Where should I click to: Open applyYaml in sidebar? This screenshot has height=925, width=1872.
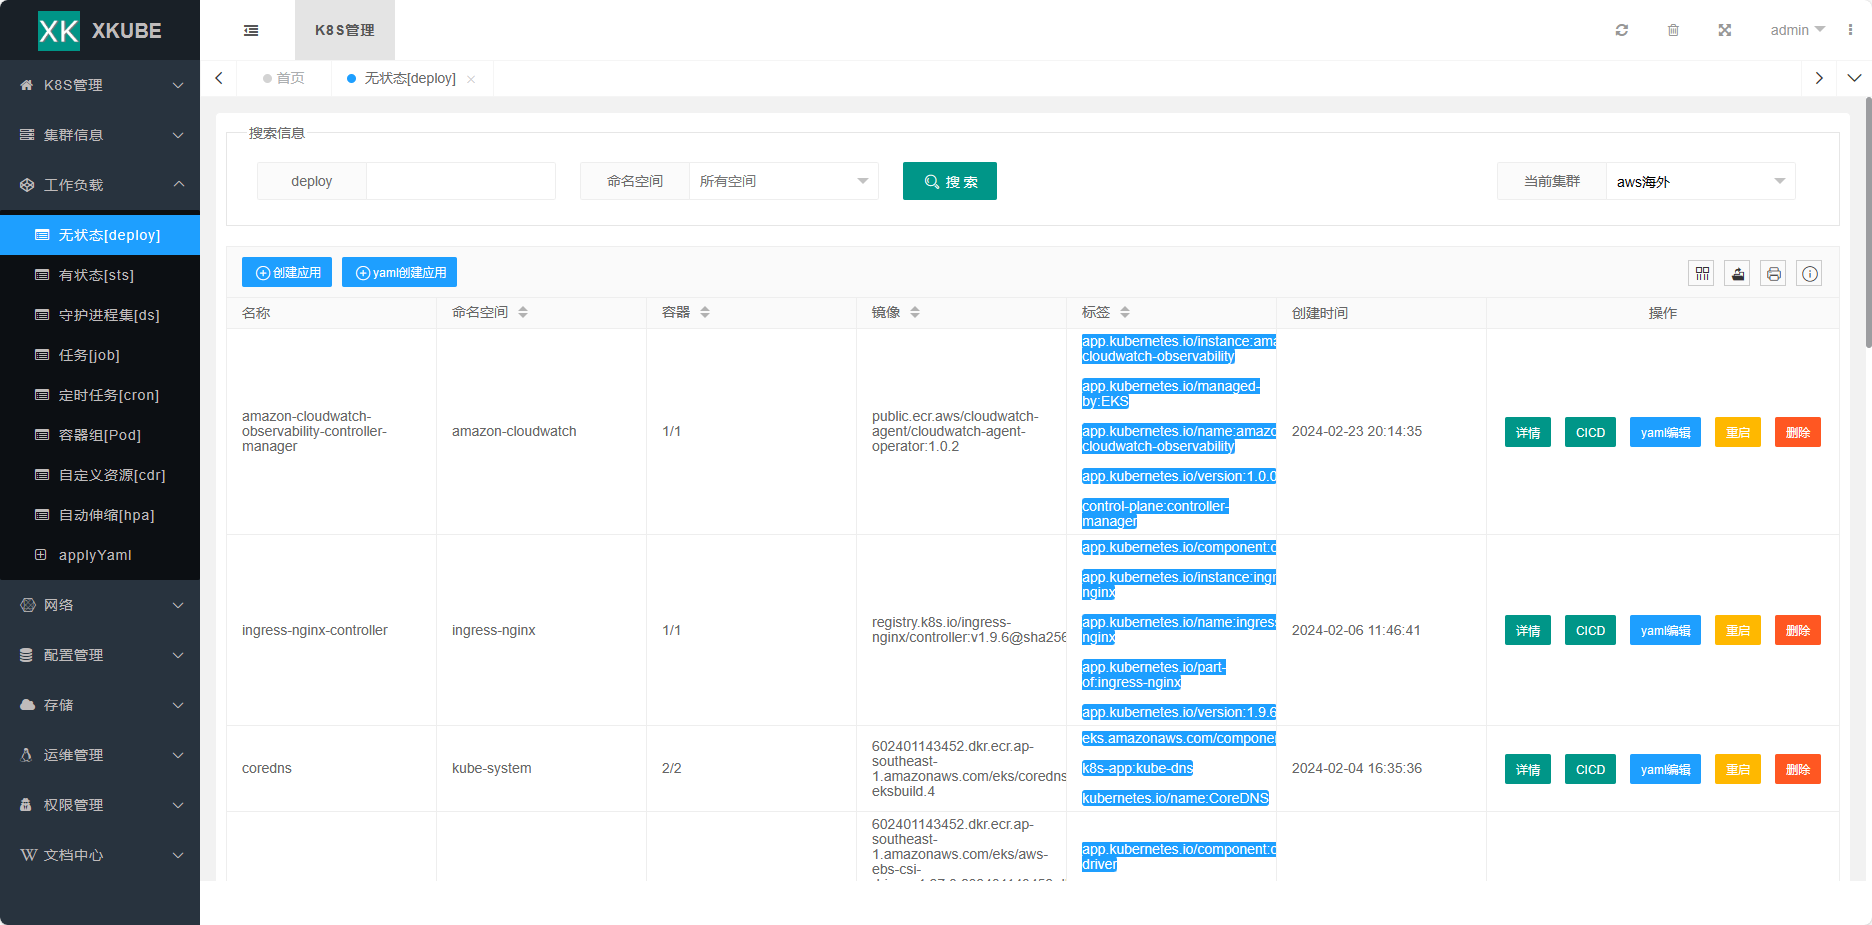[x=100, y=555]
